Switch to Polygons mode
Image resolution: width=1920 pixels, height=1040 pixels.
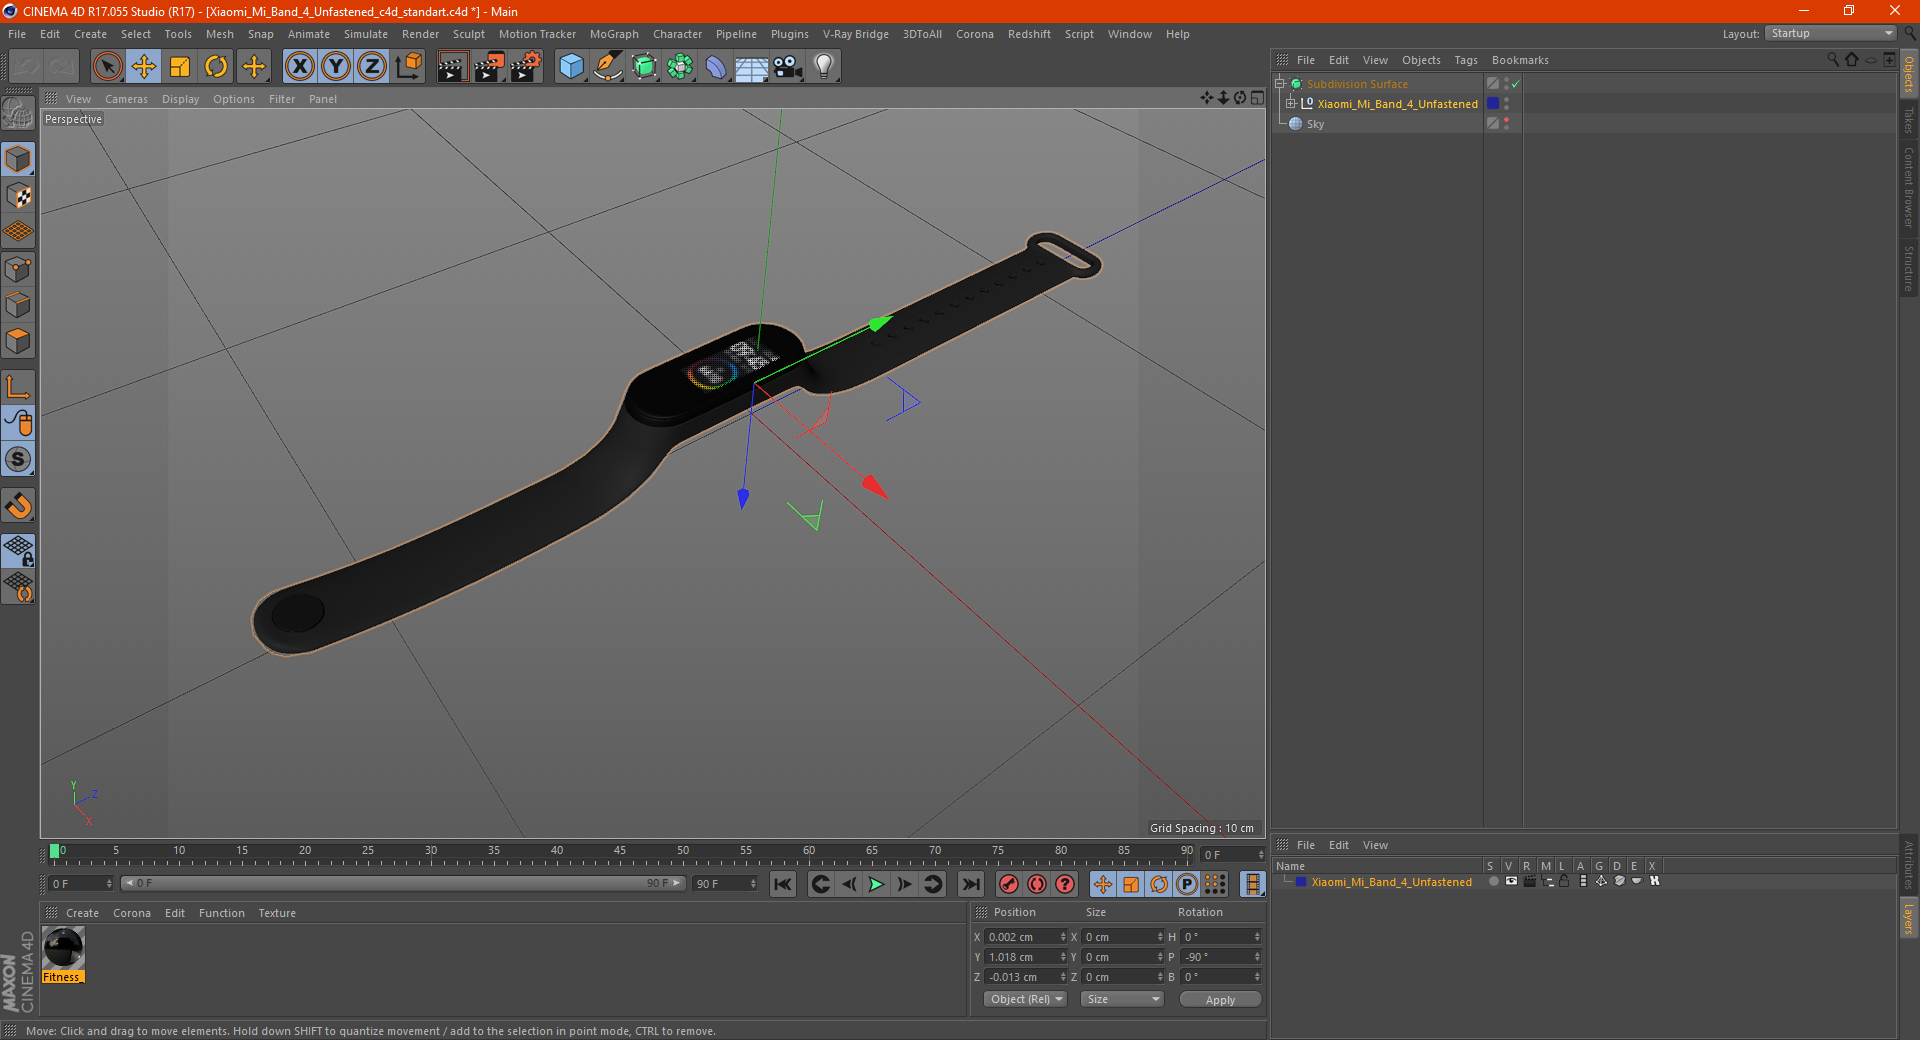click(18, 341)
